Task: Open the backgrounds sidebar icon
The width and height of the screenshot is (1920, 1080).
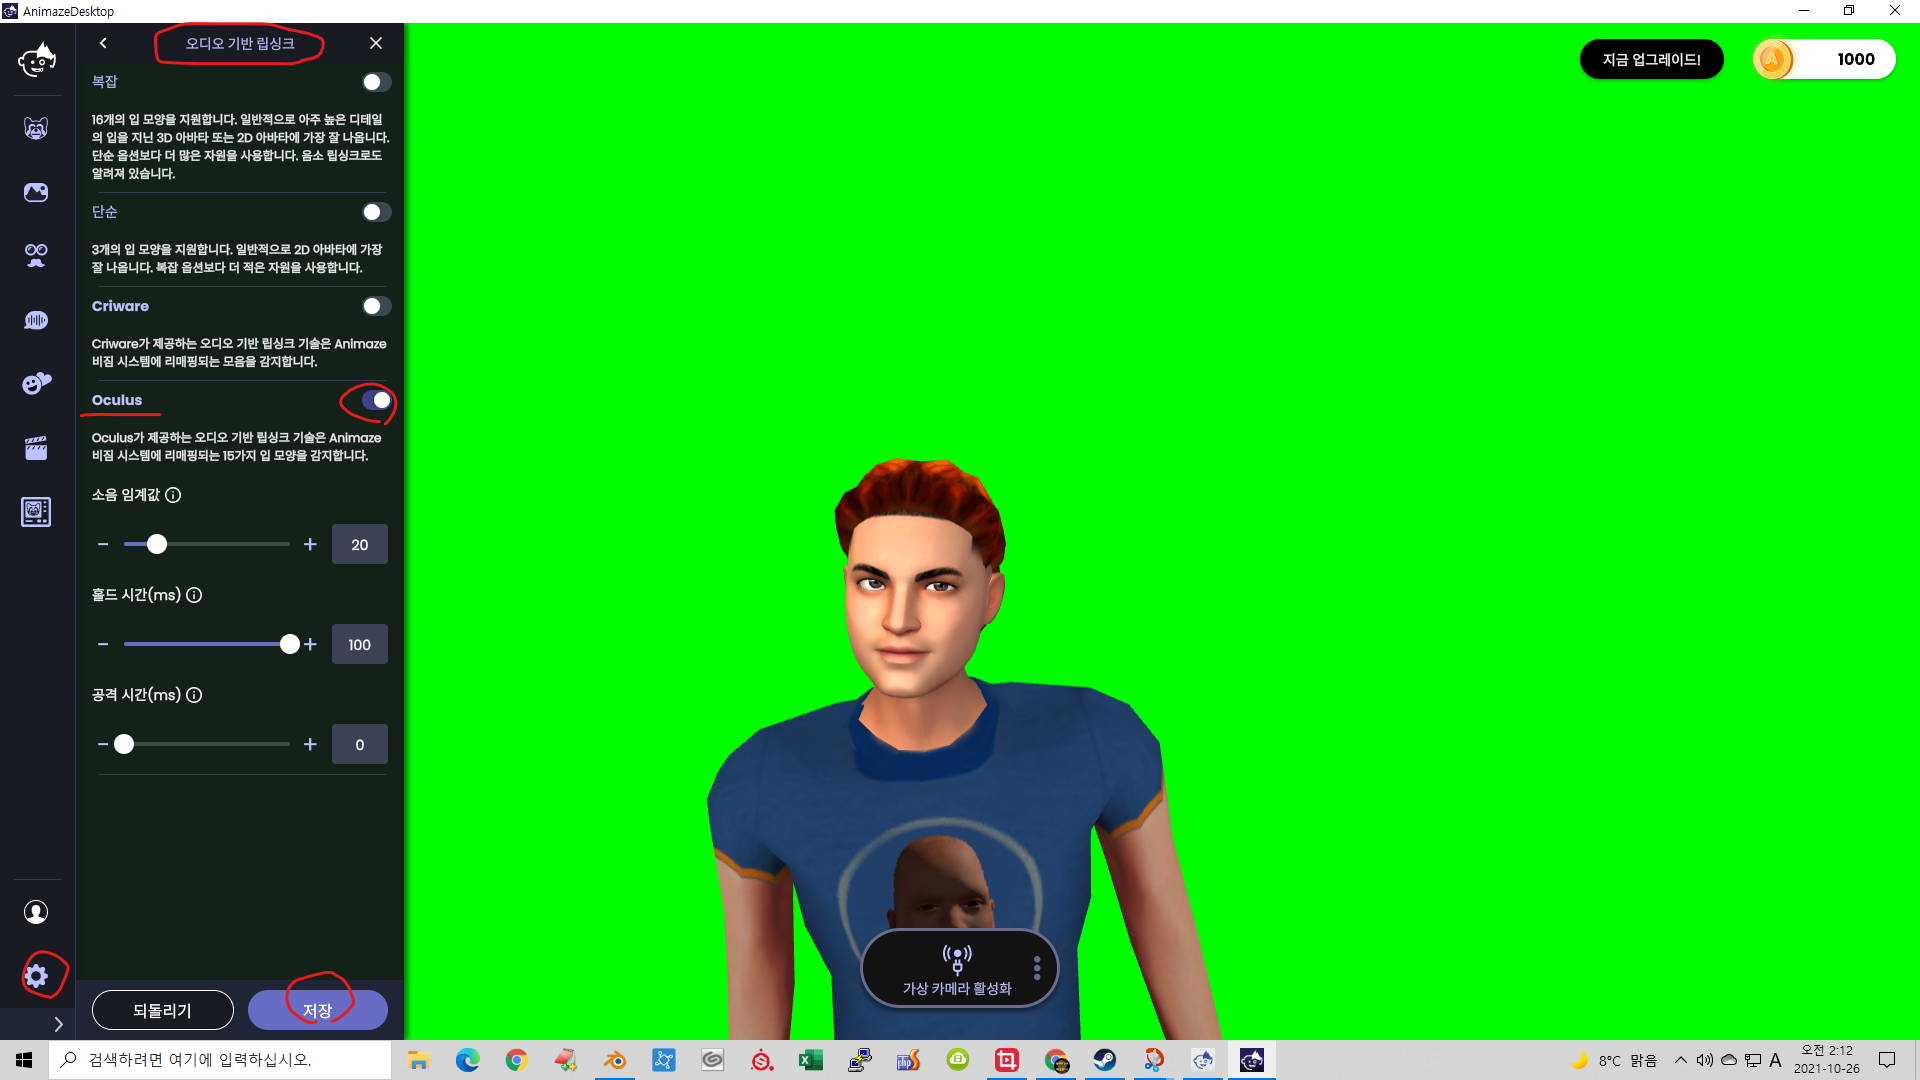Action: [36, 192]
